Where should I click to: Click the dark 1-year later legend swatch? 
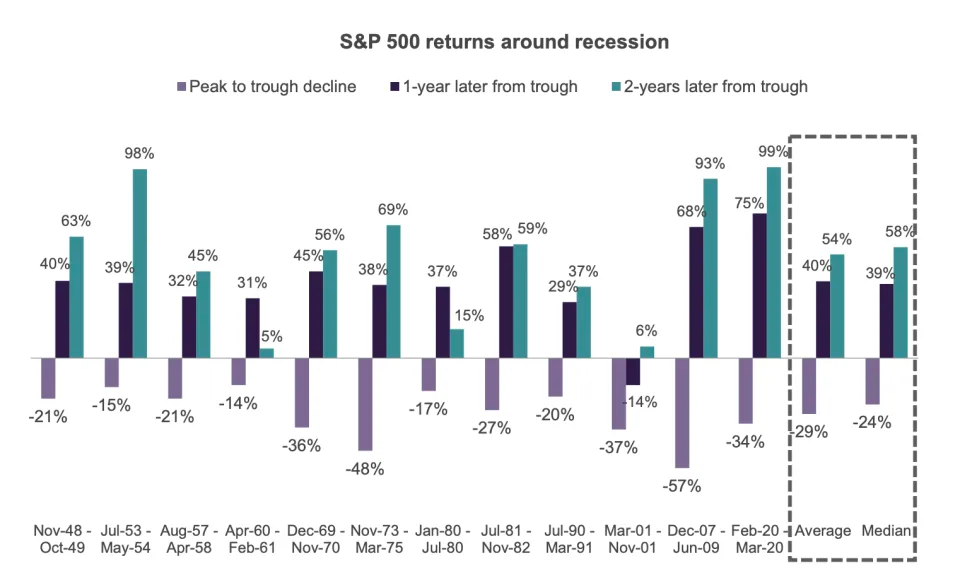[x=394, y=87]
